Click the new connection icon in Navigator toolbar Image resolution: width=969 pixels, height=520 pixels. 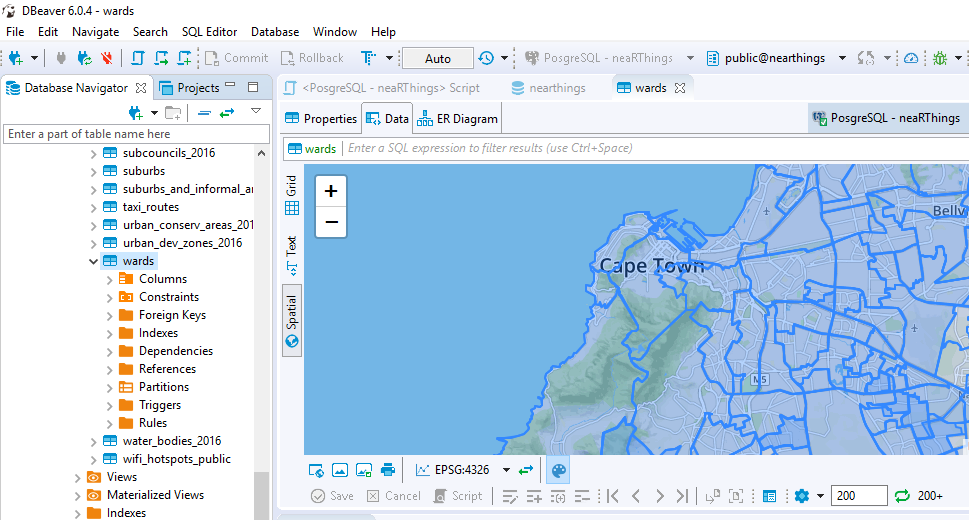pyautogui.click(x=135, y=113)
